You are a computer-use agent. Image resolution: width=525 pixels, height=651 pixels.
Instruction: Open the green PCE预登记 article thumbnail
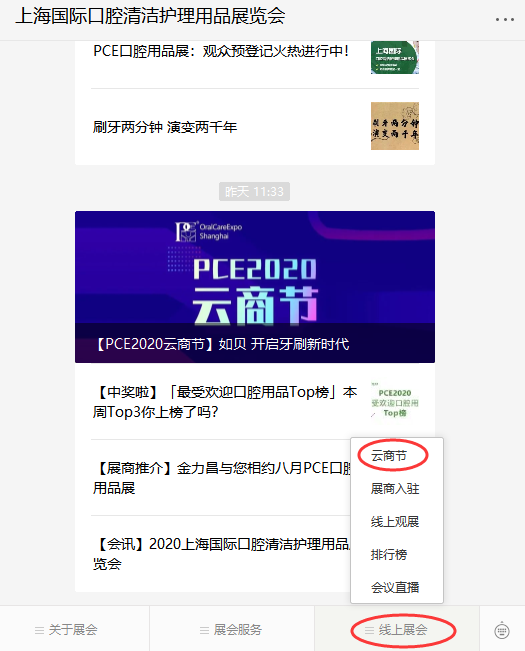coord(395,57)
